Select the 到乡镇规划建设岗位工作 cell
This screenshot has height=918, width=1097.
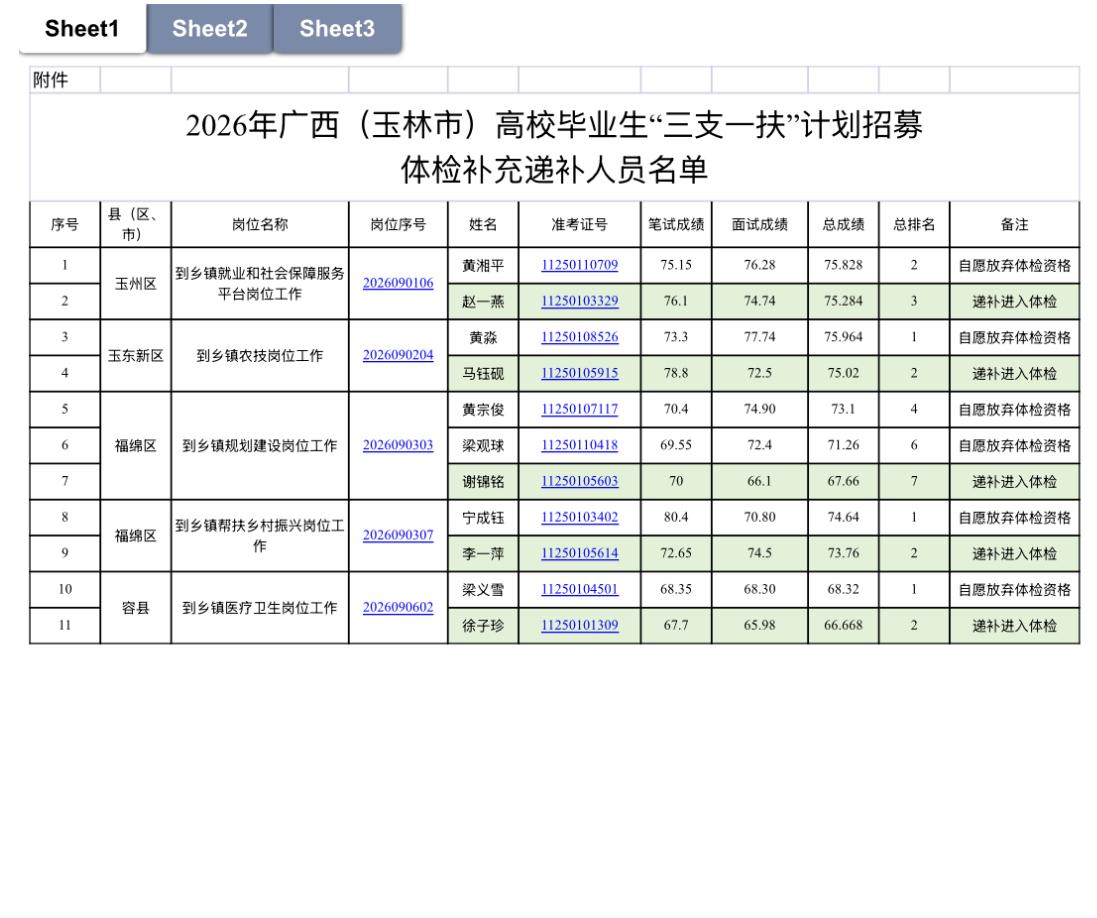tap(260, 445)
